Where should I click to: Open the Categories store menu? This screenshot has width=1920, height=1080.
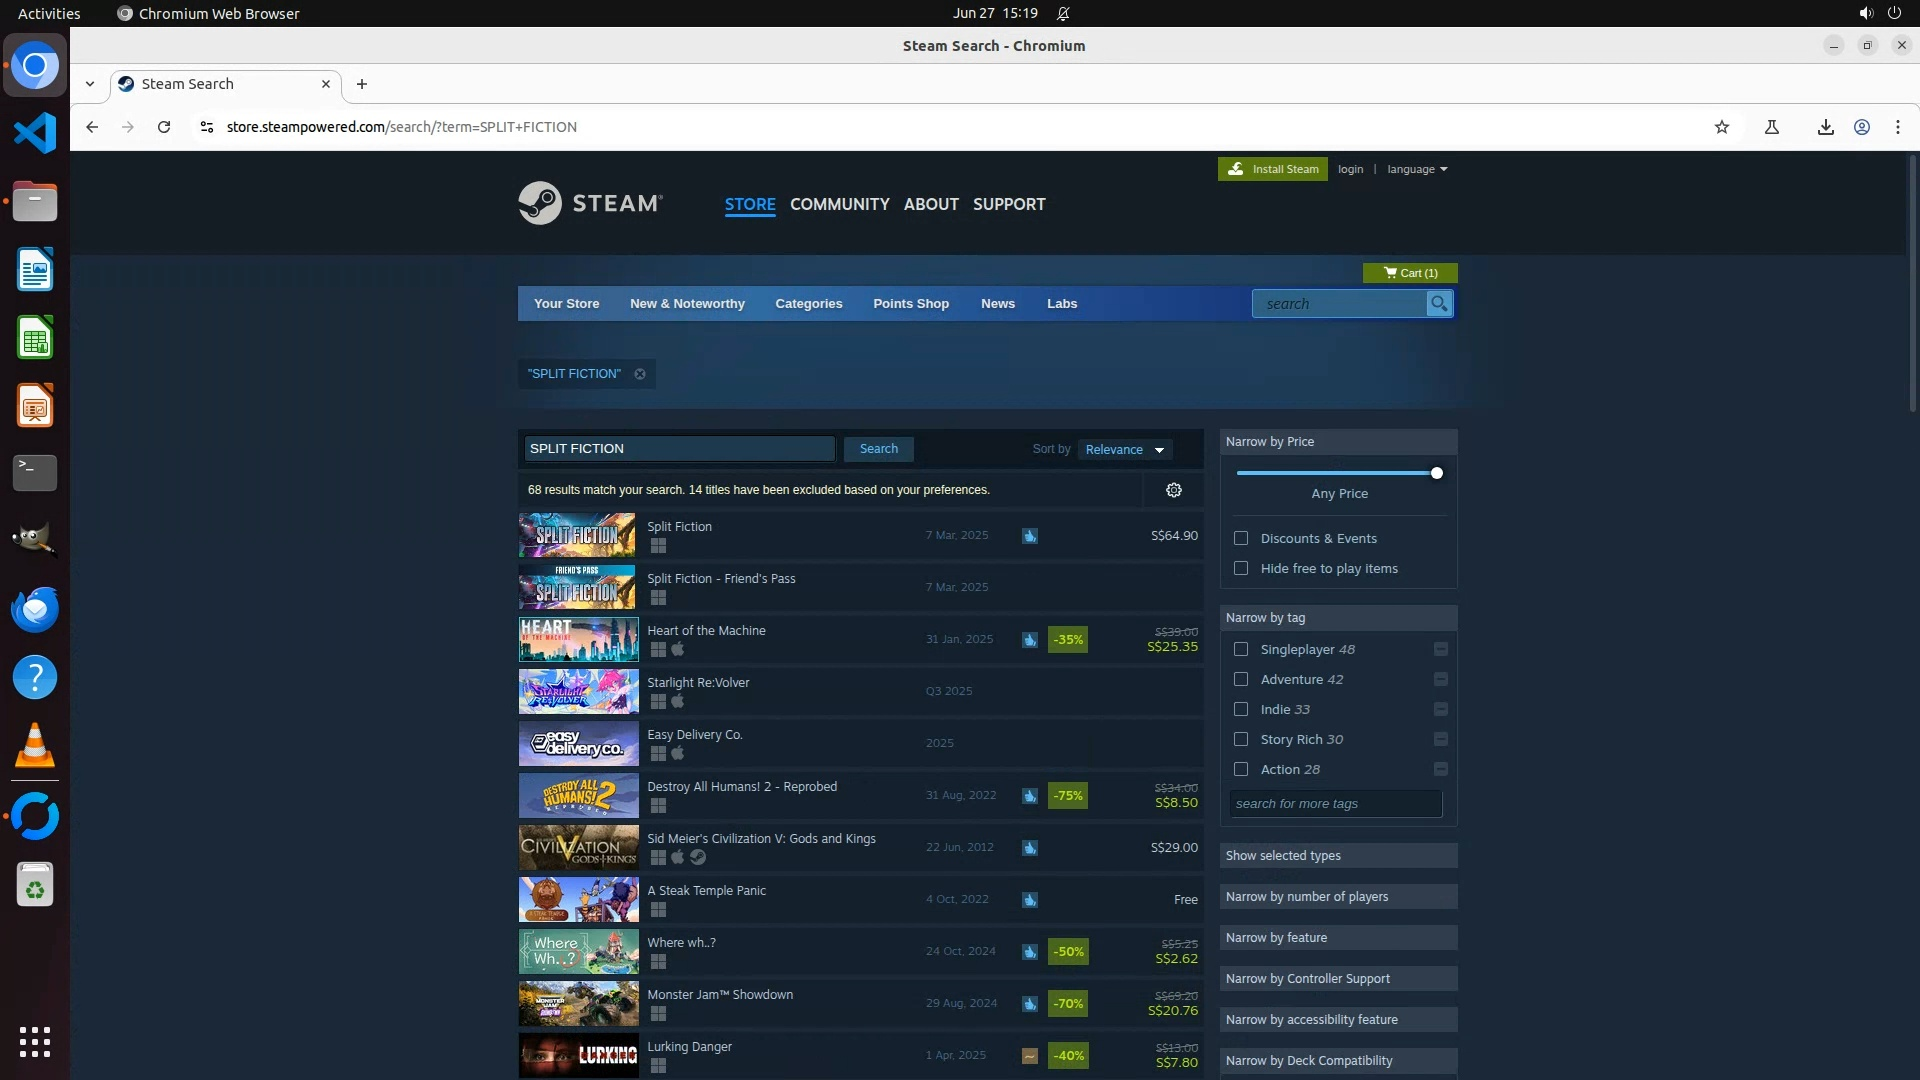[x=808, y=304]
